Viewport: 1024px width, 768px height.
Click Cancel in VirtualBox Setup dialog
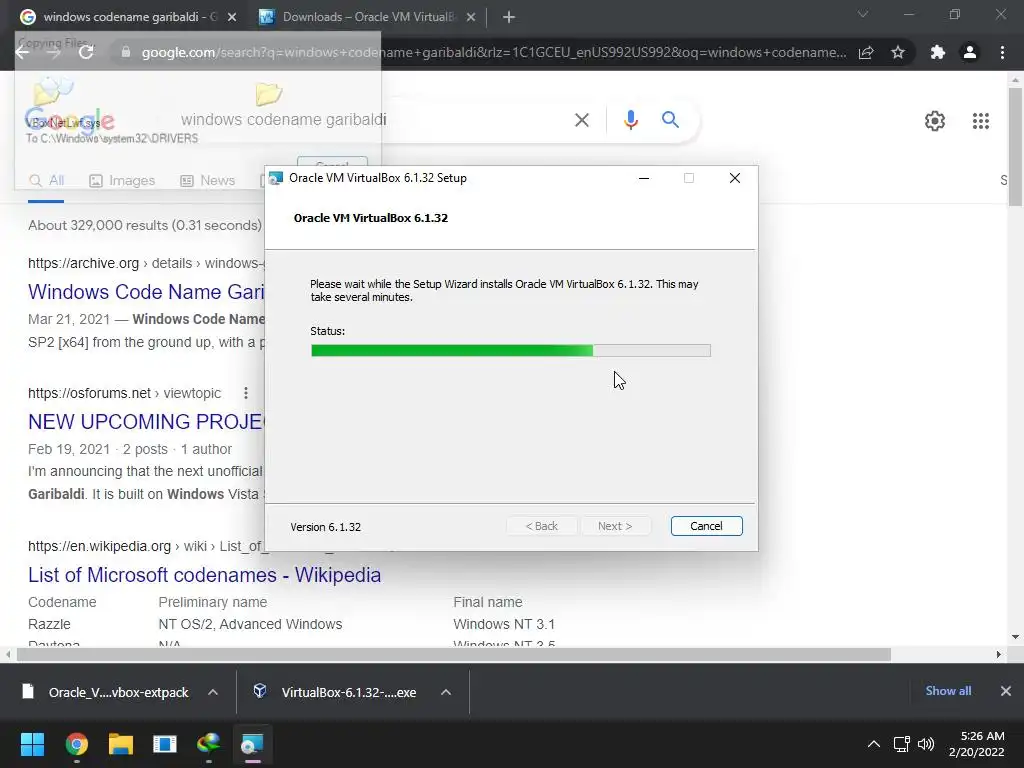(x=706, y=526)
